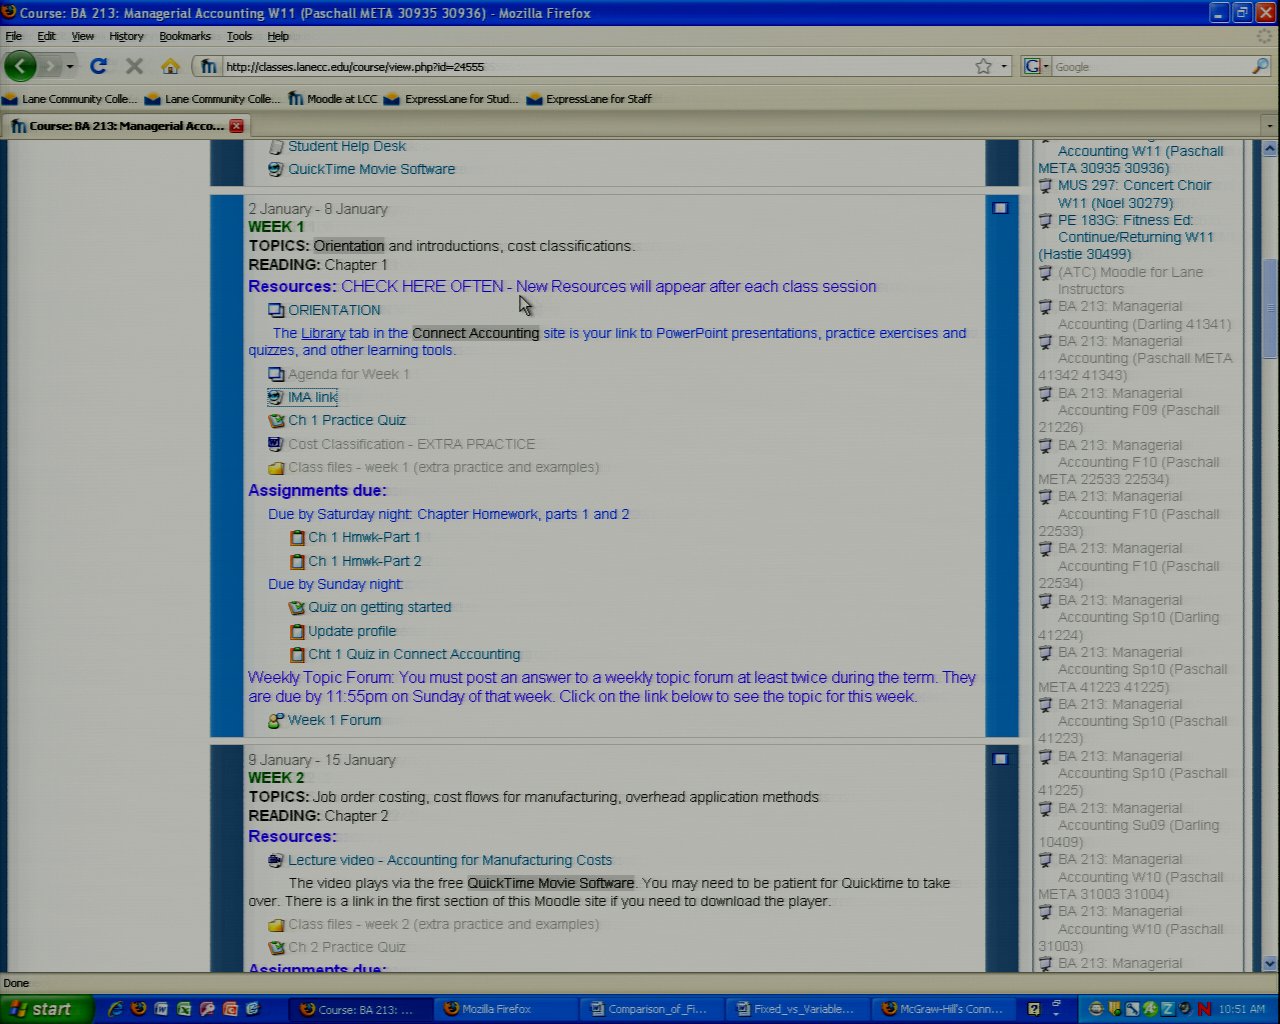Toggle Week 1 single-section view box
Screen dimensions: 1280x1024
pyautogui.click(x=1000, y=208)
